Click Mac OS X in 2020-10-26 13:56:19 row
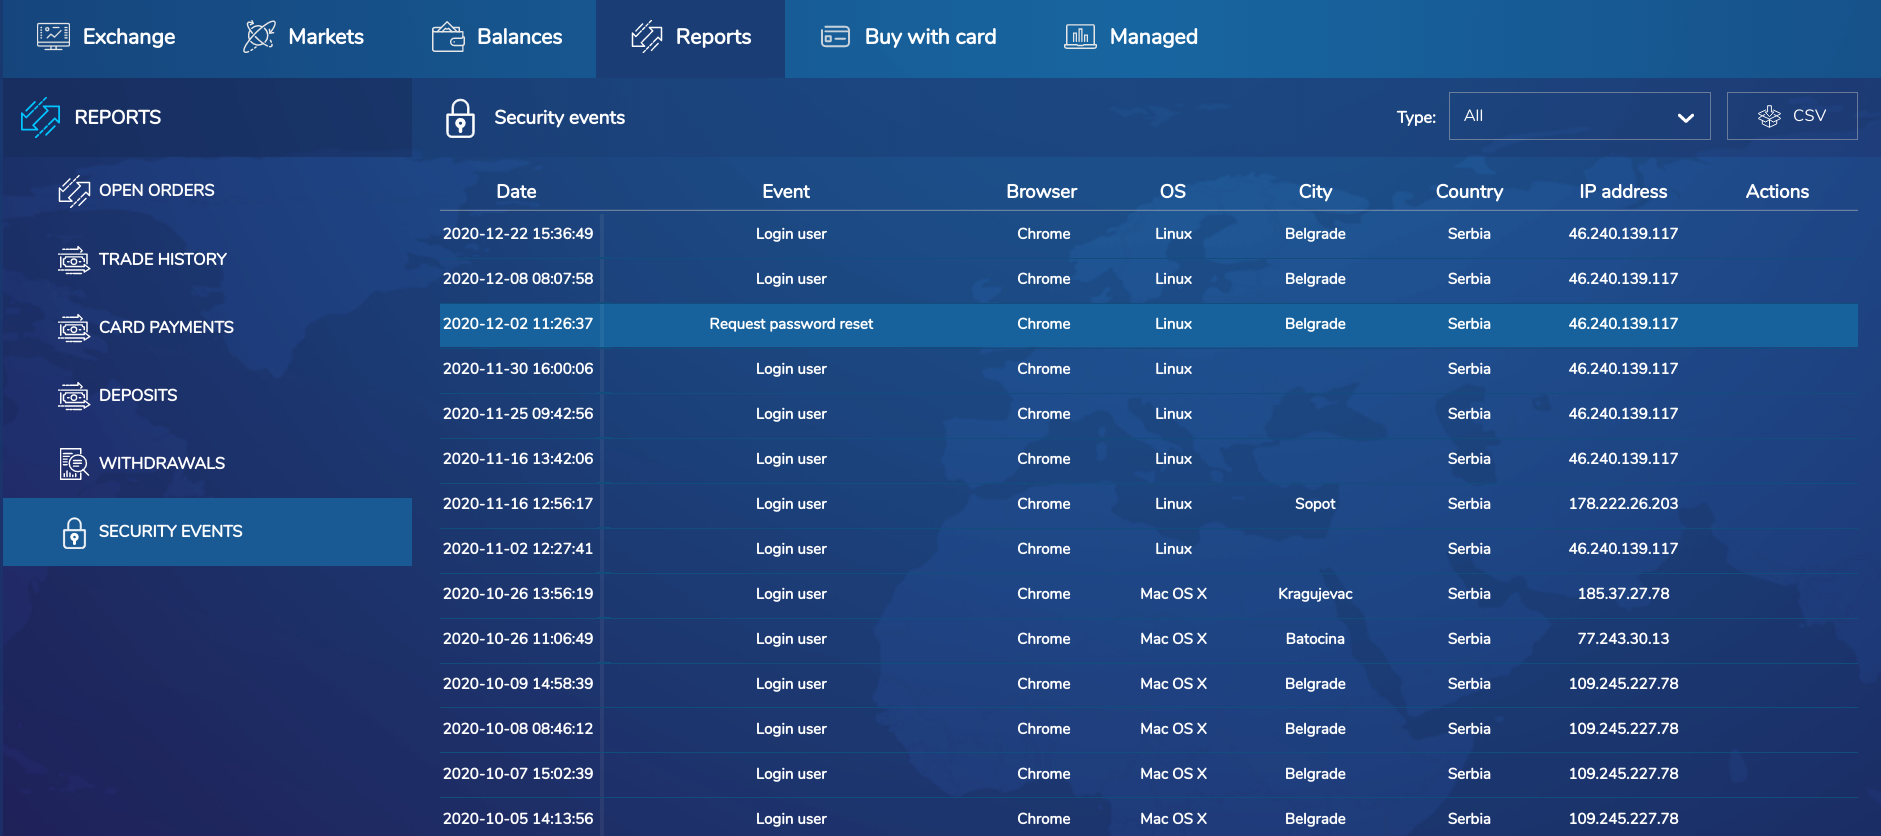 pyautogui.click(x=1173, y=594)
